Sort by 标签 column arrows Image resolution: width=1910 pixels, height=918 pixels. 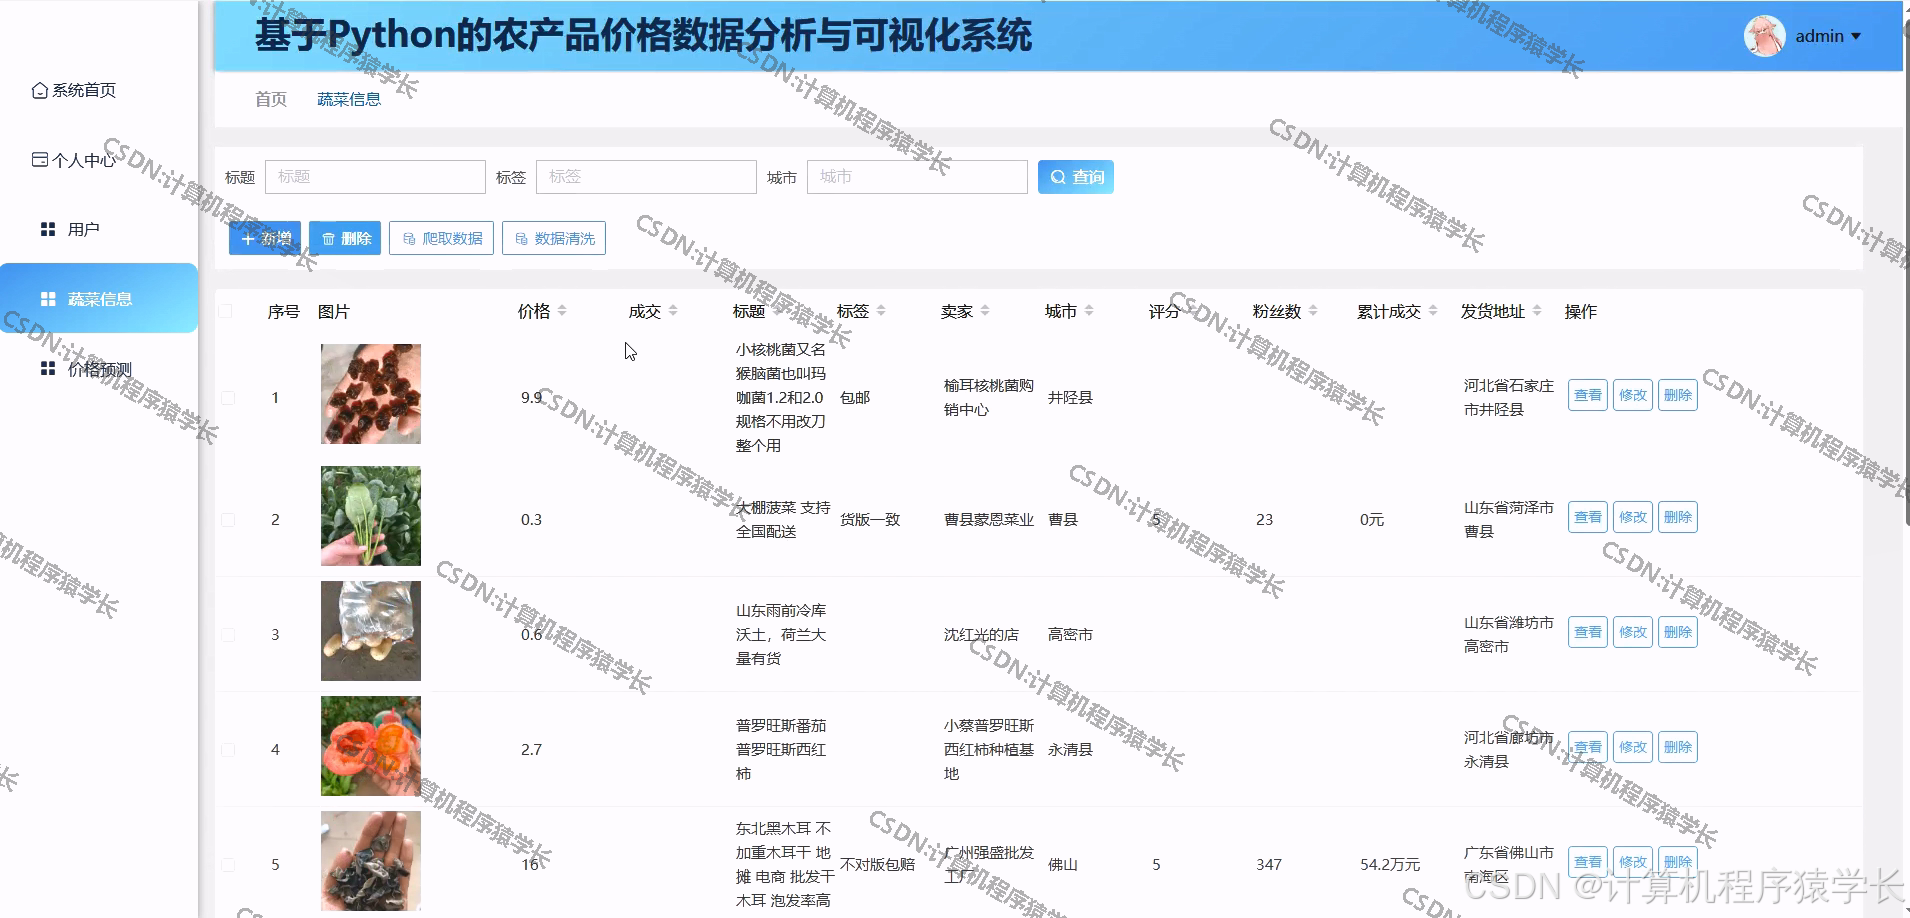(881, 311)
